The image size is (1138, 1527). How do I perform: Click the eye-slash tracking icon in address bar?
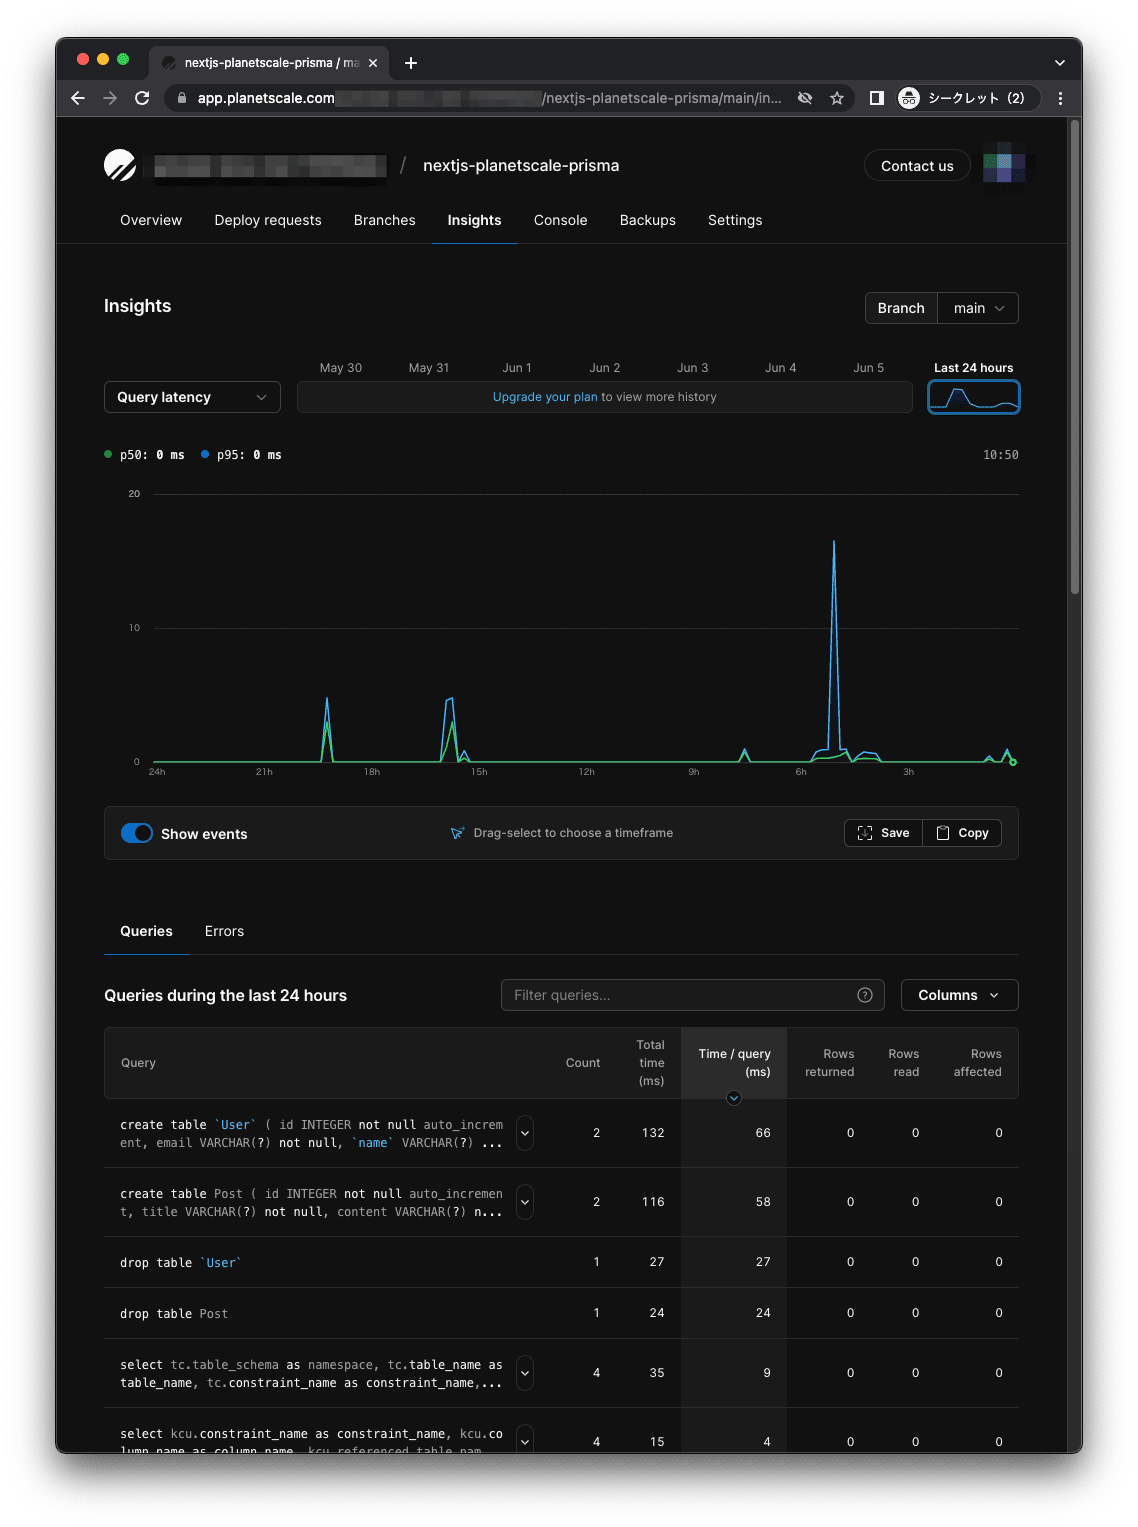click(x=805, y=98)
